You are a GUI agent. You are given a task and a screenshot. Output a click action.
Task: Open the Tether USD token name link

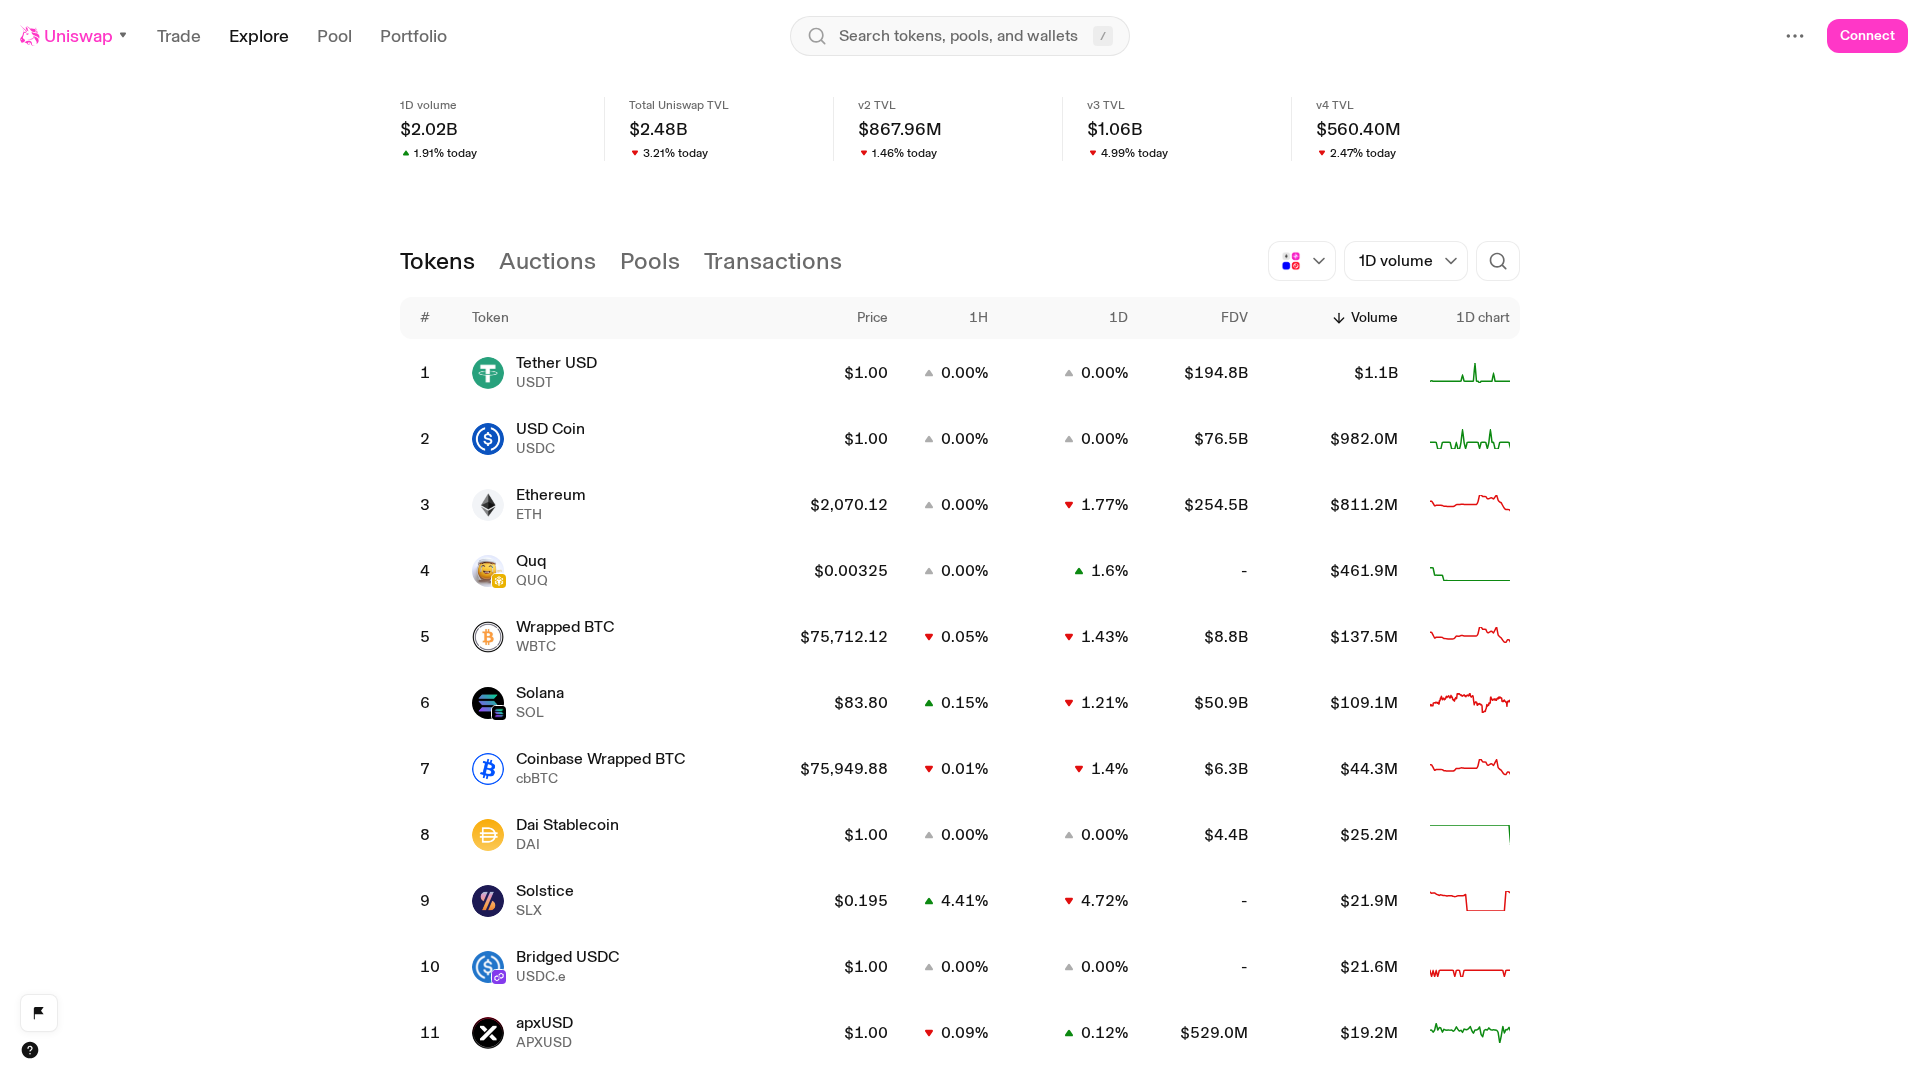point(556,363)
